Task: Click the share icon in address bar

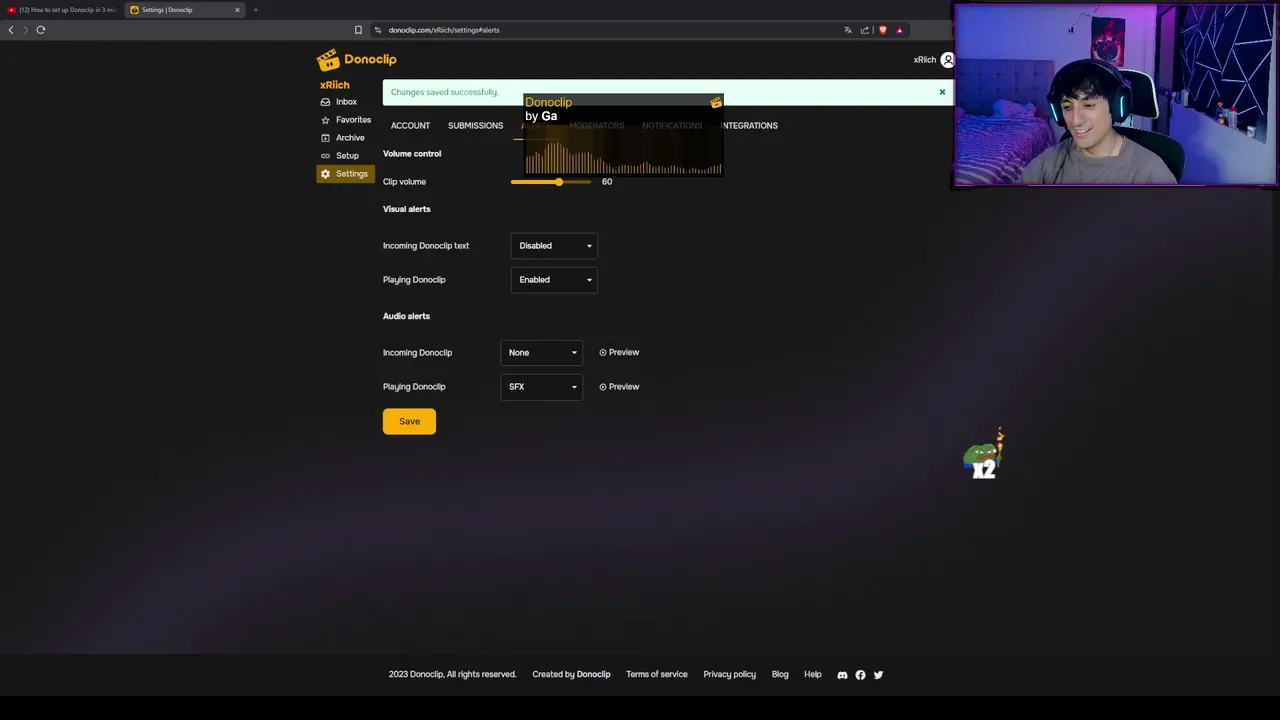Action: coord(865,30)
